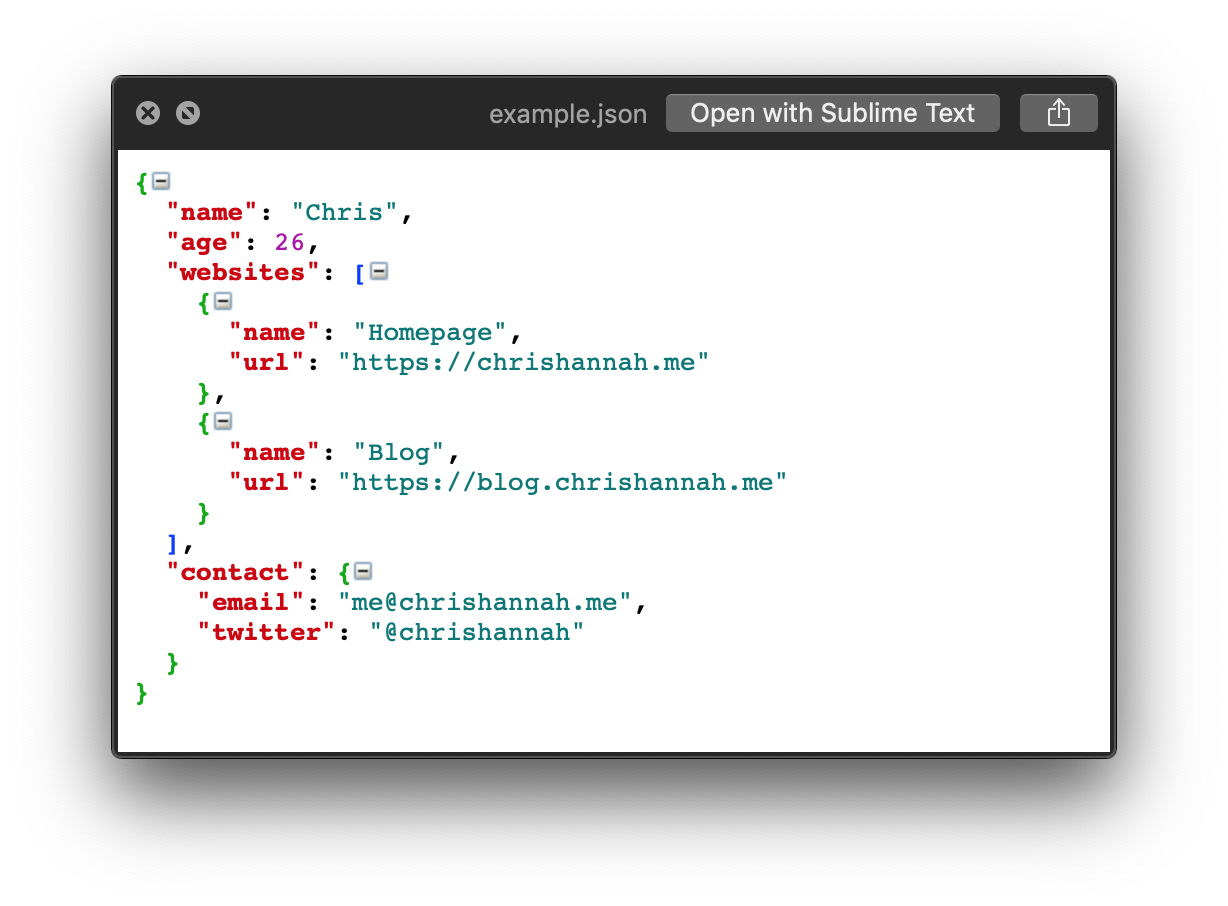Click the "Blog" name value
Viewport: 1228px width, 906px height.
[x=399, y=452]
